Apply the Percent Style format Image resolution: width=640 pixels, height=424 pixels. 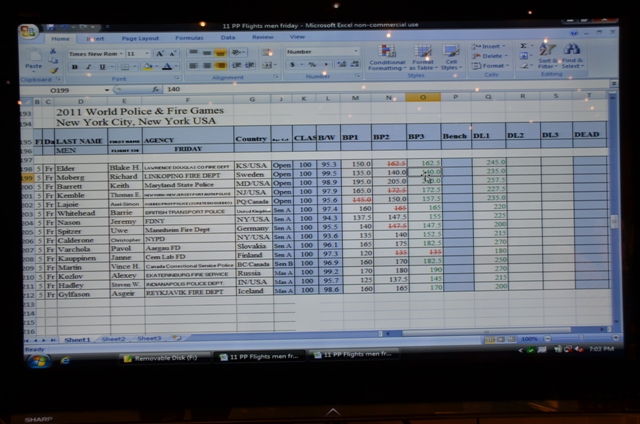click(x=312, y=64)
